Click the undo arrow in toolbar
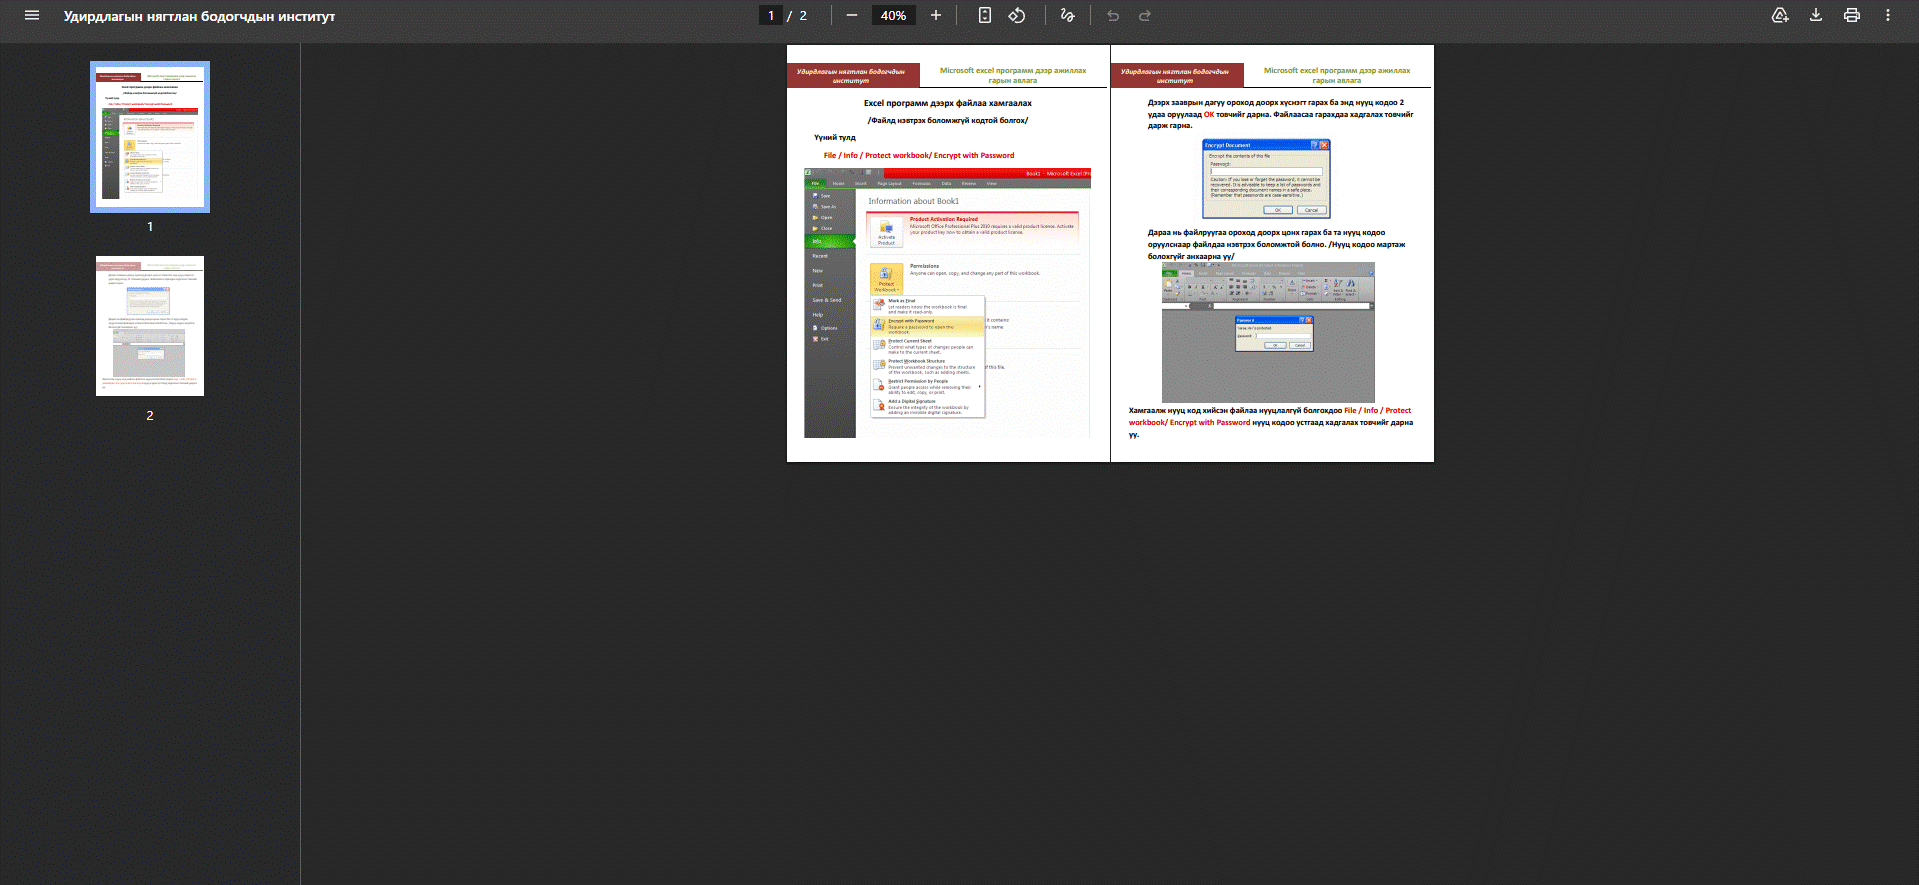Image resolution: width=1919 pixels, height=885 pixels. coord(1113,16)
